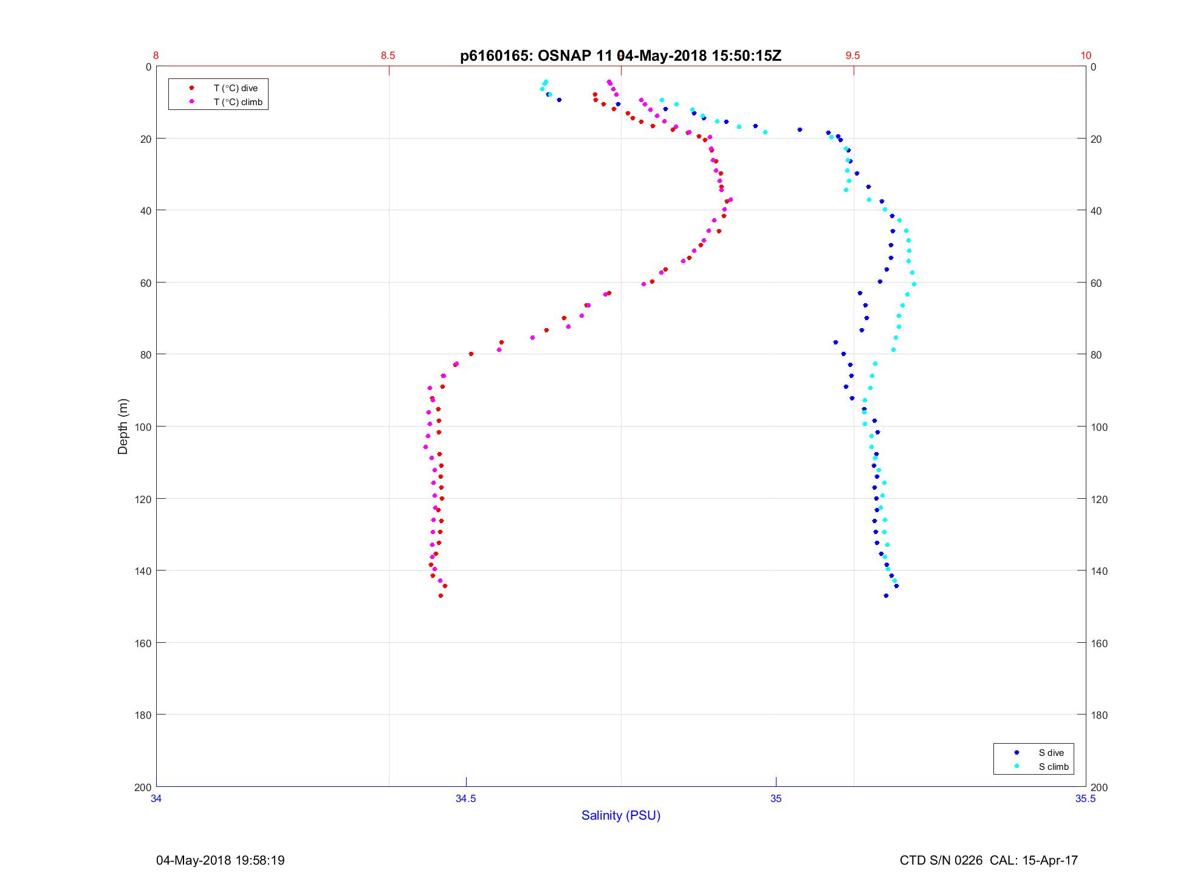
Task: Click the bottom salinity axis tick "35.5"
Action: click(x=1086, y=799)
